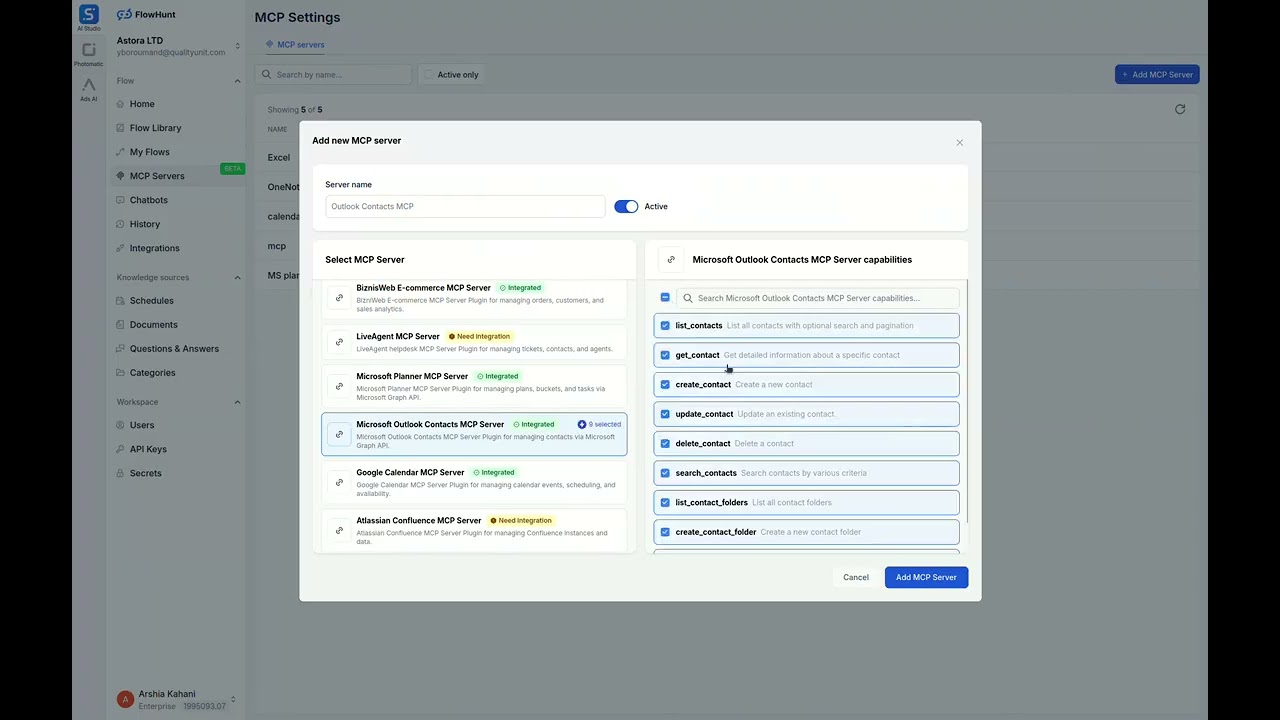Click the Users sidebar icon

121,425
